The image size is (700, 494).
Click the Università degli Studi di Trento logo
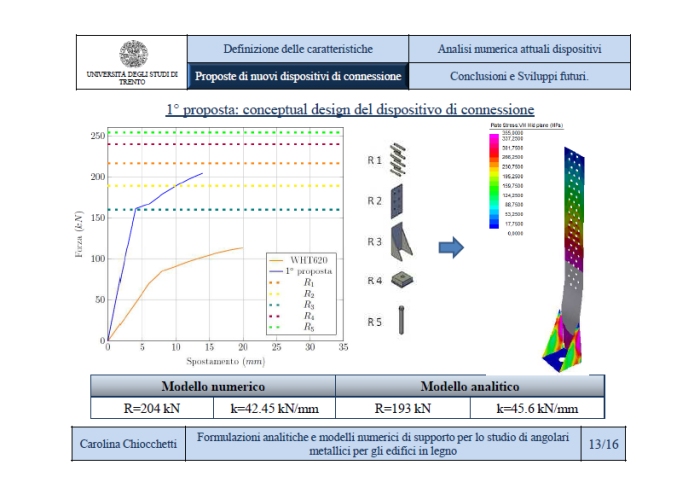click(132, 54)
